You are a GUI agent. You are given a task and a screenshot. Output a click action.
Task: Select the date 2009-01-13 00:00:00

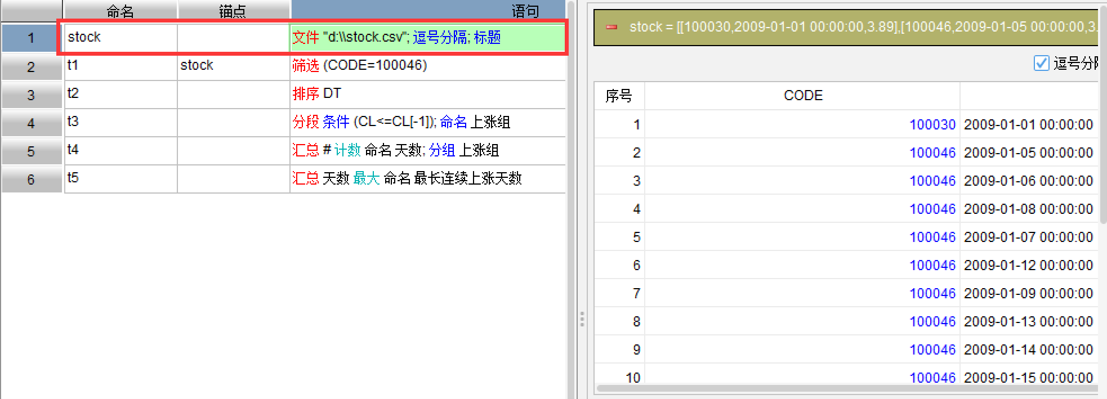(x=1028, y=321)
